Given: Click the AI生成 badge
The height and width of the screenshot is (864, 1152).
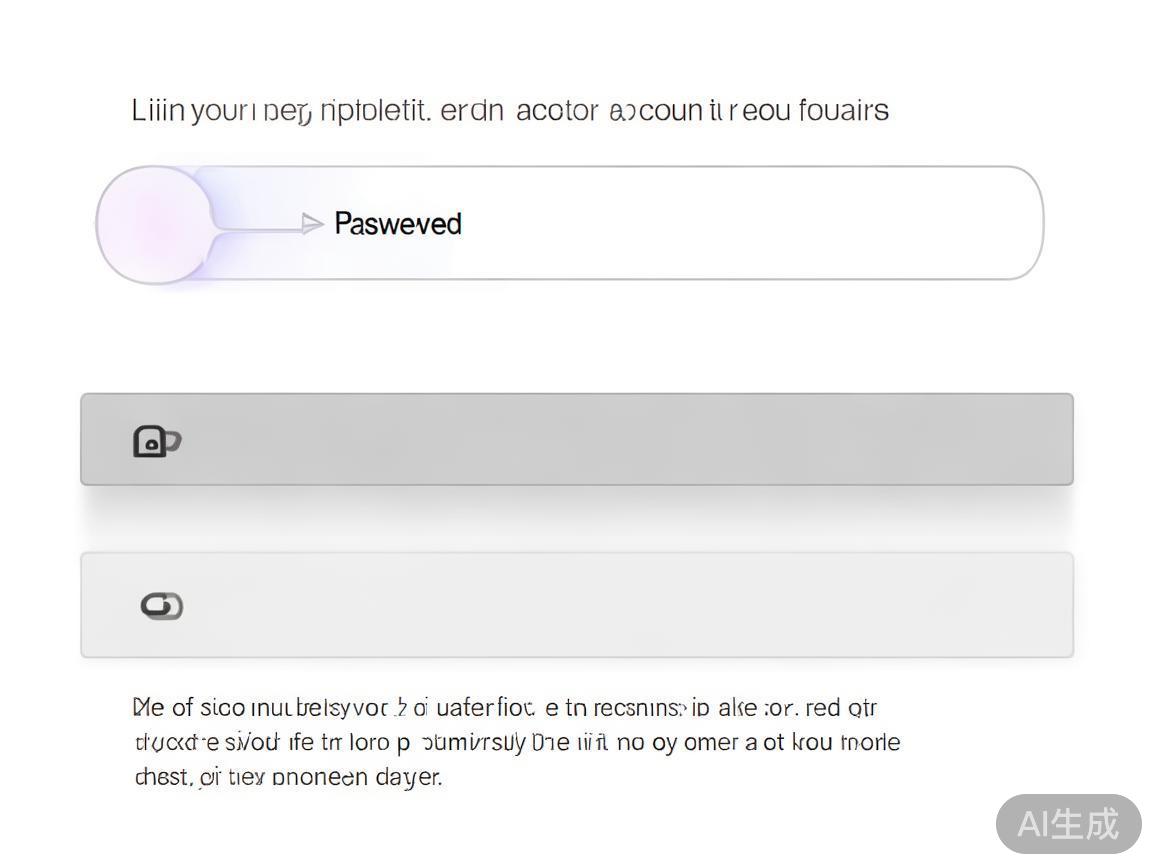Looking at the screenshot, I should [x=1068, y=824].
